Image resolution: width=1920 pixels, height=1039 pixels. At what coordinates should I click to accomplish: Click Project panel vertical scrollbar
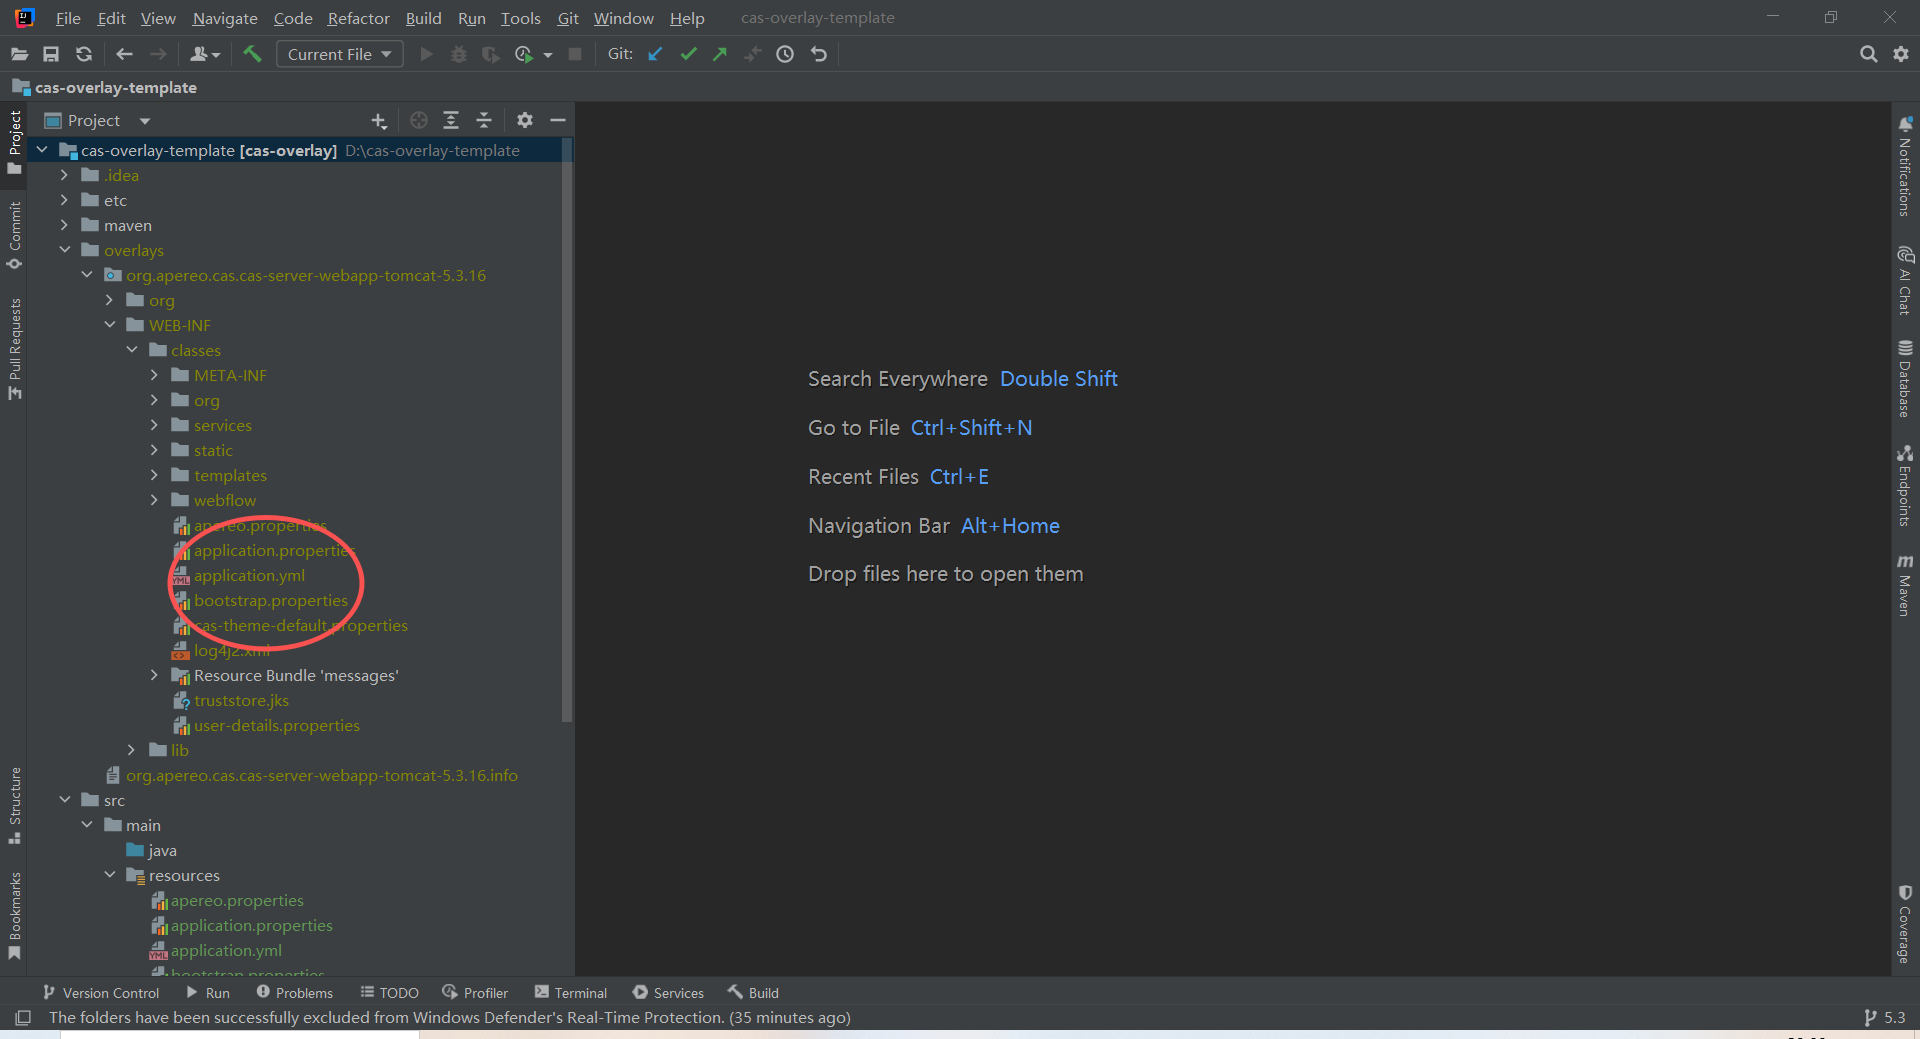pos(567,430)
